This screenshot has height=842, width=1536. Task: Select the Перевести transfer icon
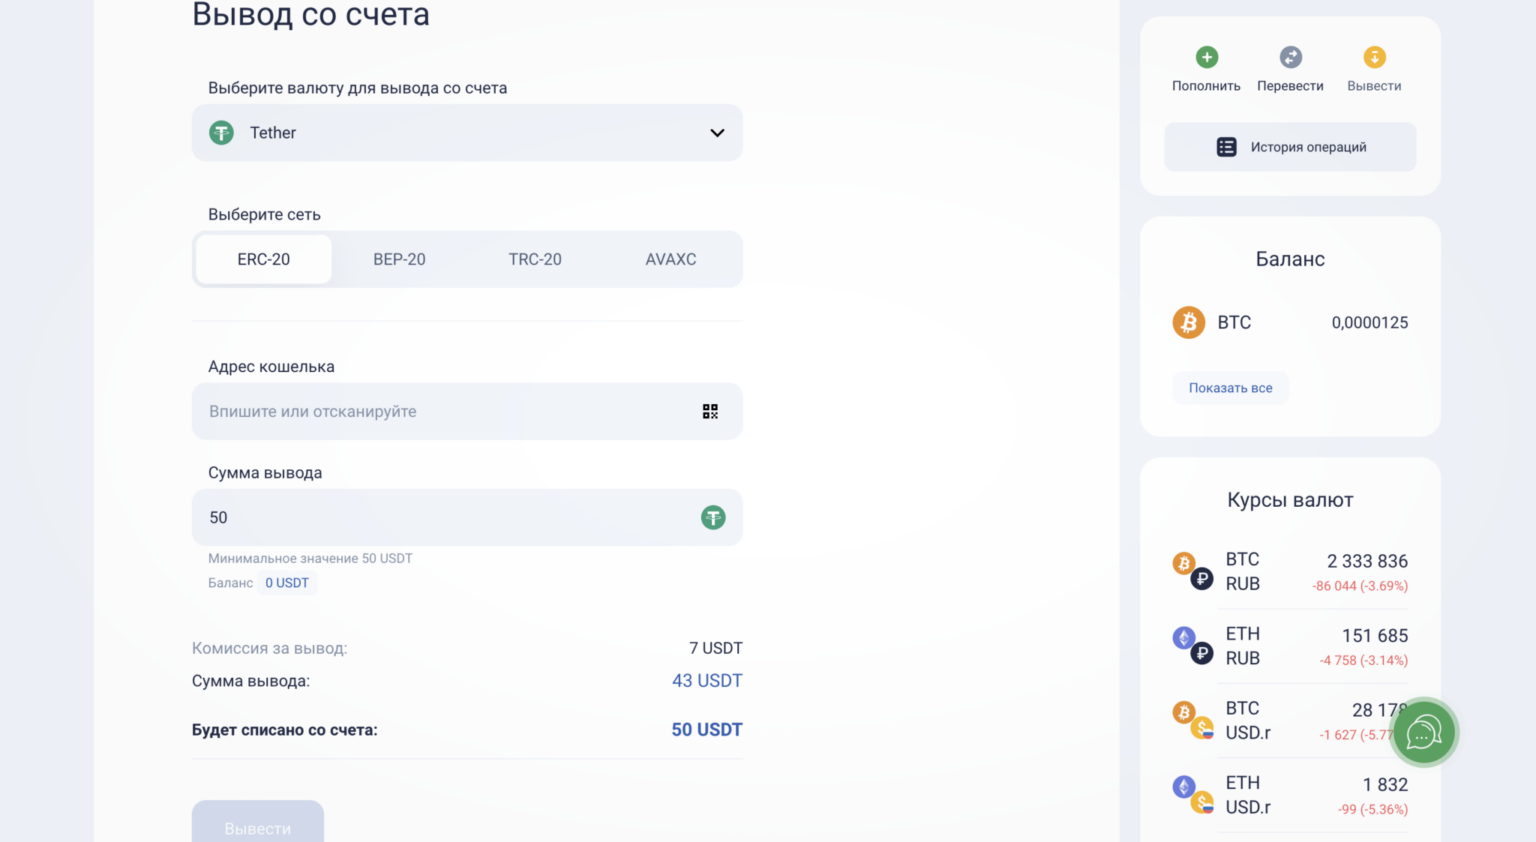pyautogui.click(x=1290, y=57)
